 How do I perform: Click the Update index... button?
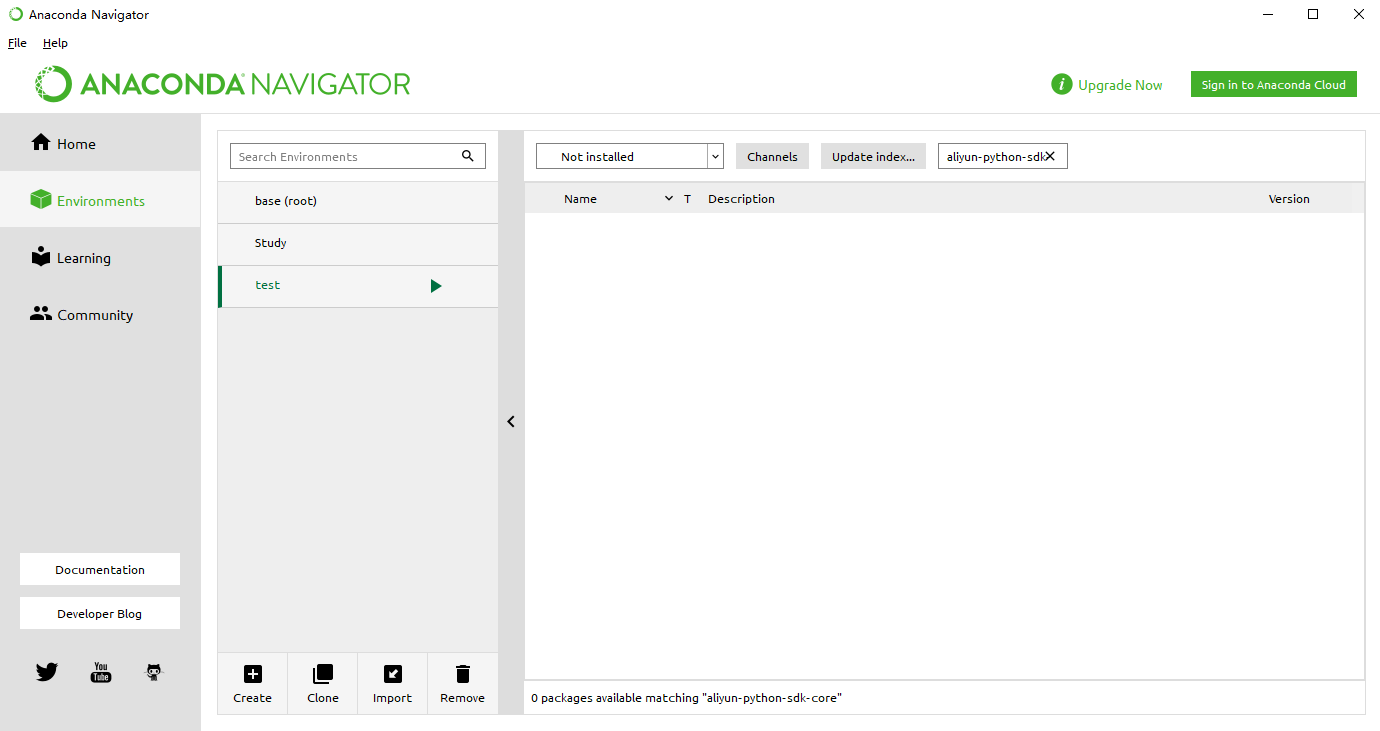873,156
